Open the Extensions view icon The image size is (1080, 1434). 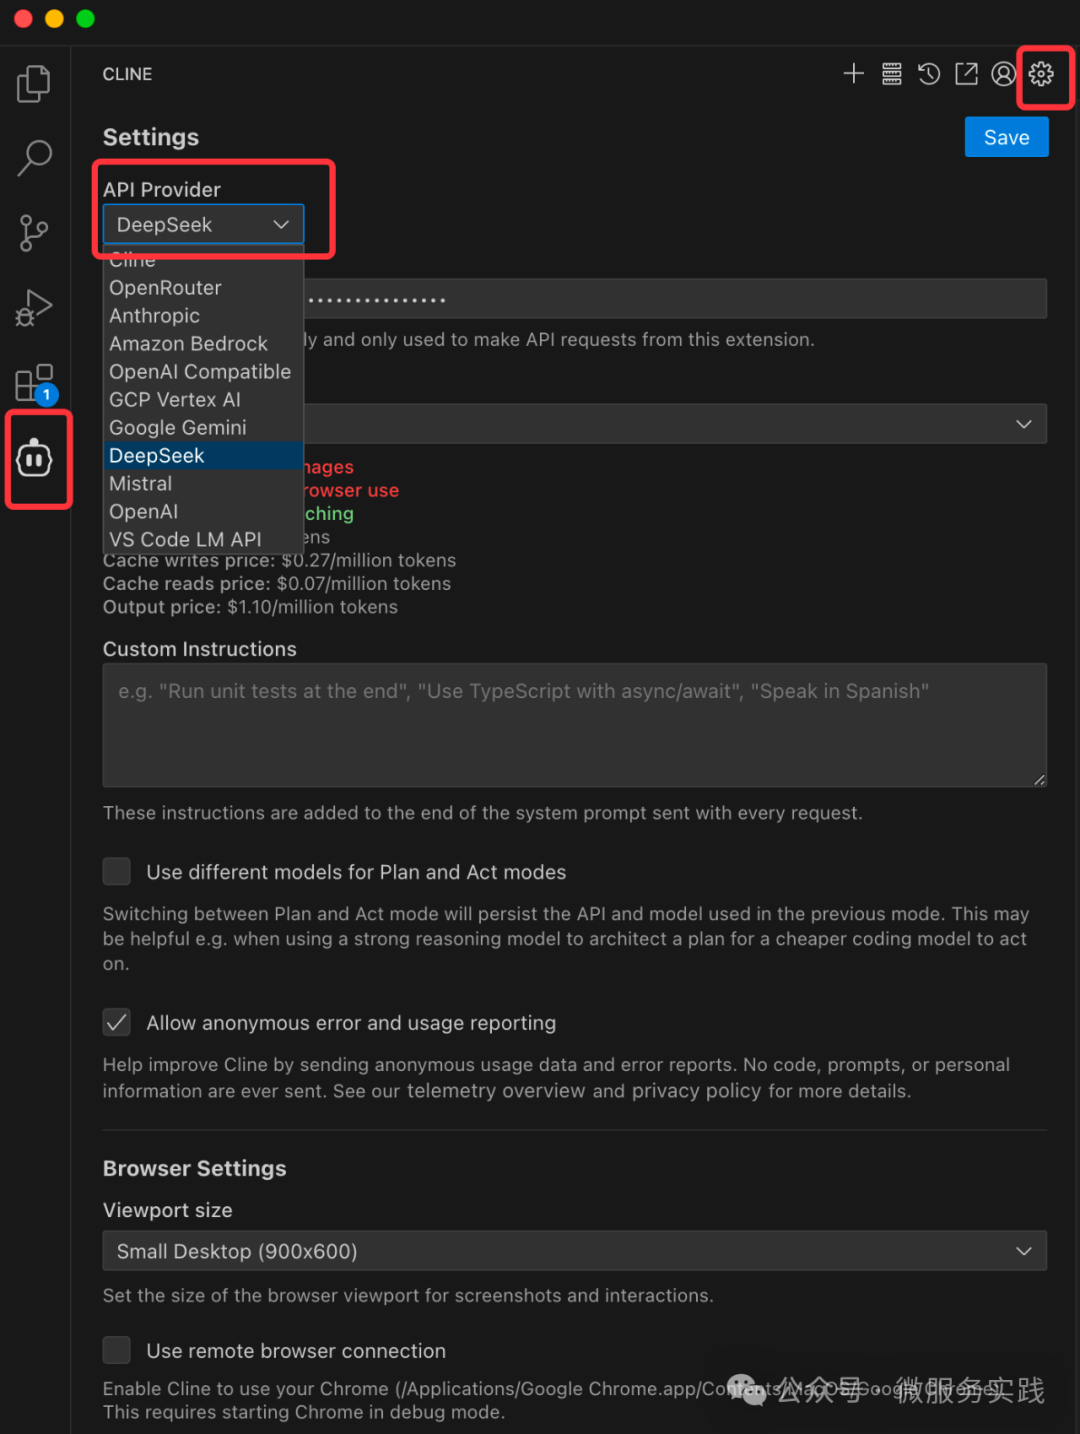[34, 384]
